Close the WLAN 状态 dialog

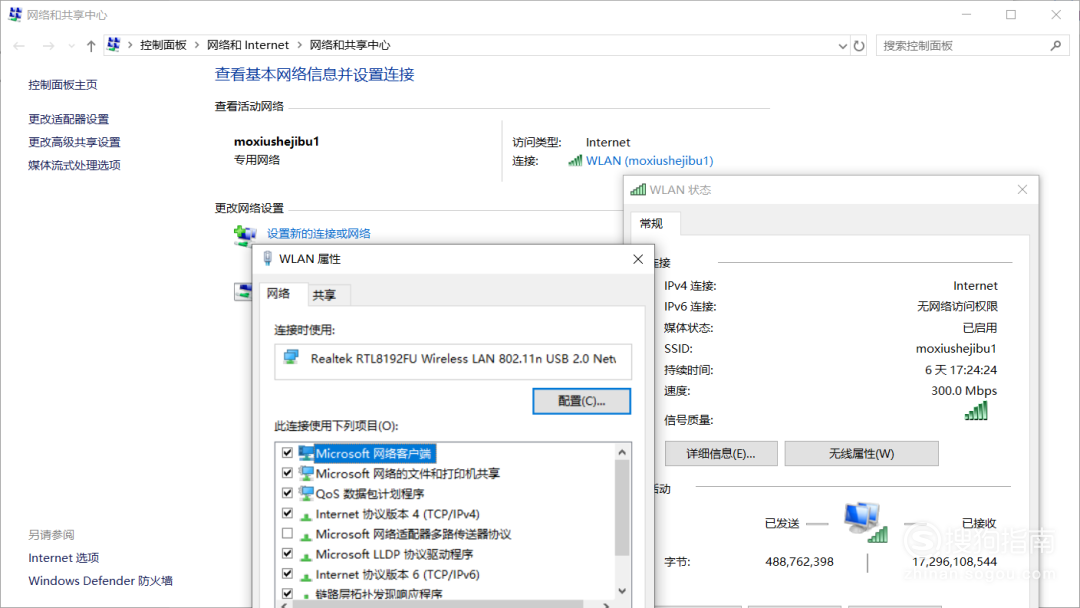pyautogui.click(x=1022, y=189)
